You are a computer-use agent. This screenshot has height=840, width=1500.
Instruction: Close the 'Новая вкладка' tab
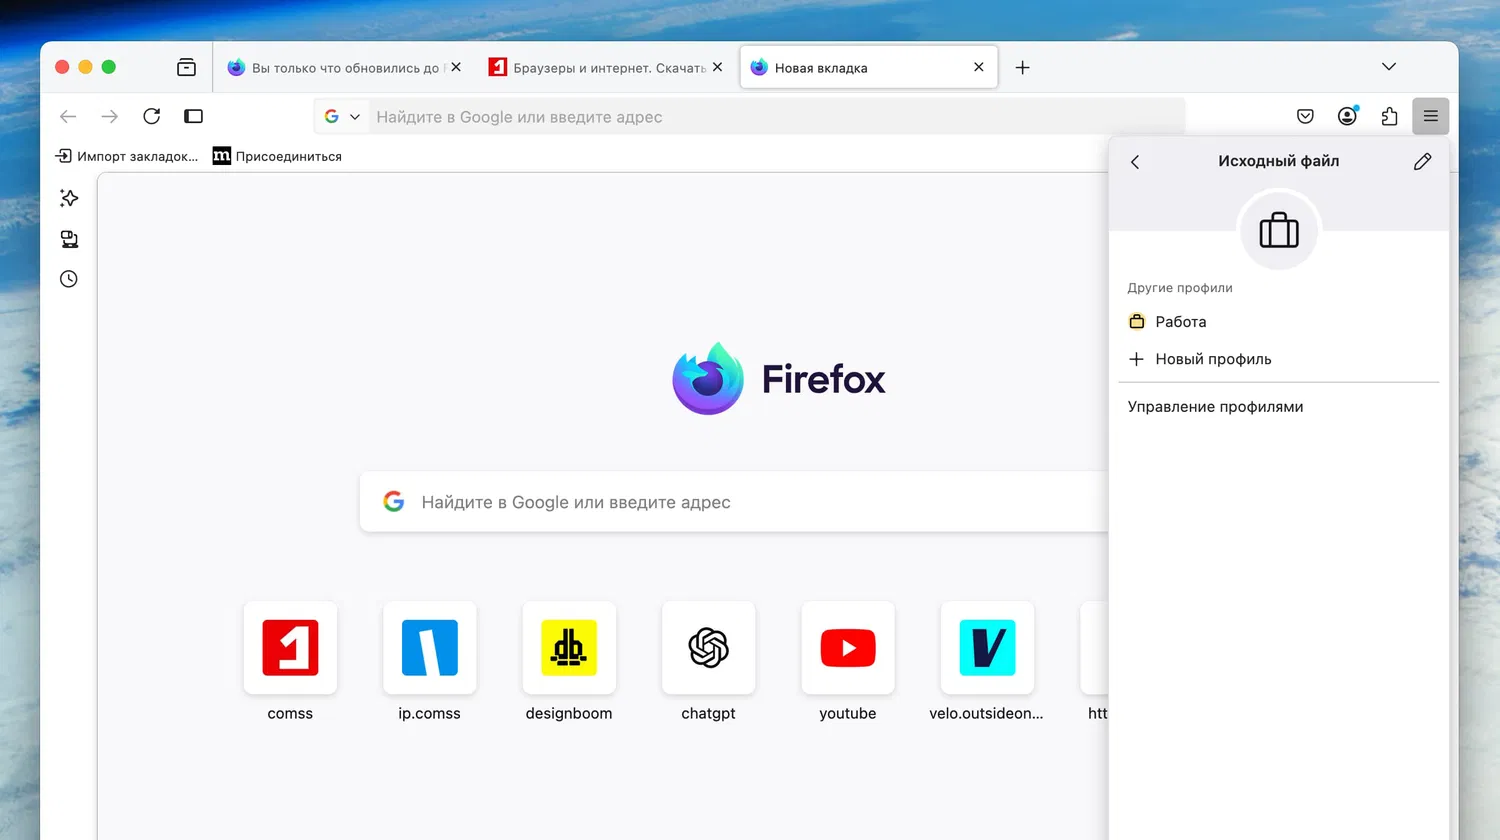coord(979,67)
